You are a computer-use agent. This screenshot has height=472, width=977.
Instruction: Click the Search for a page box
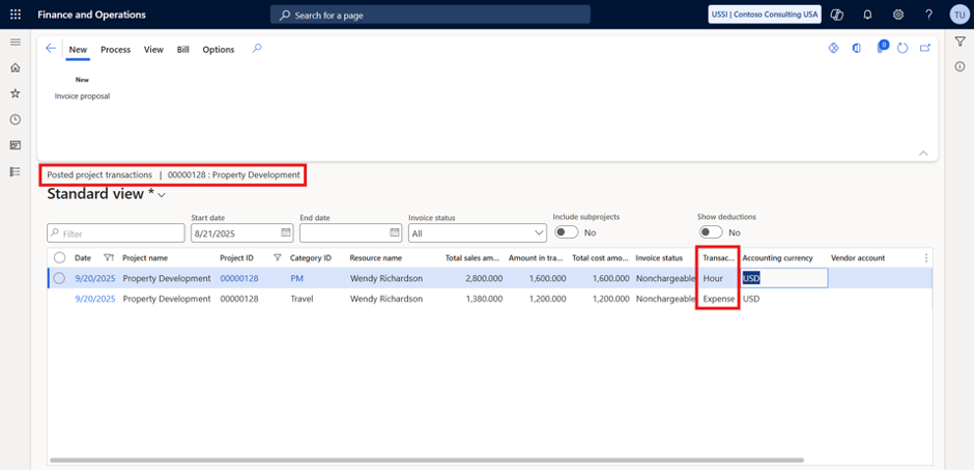(430, 15)
